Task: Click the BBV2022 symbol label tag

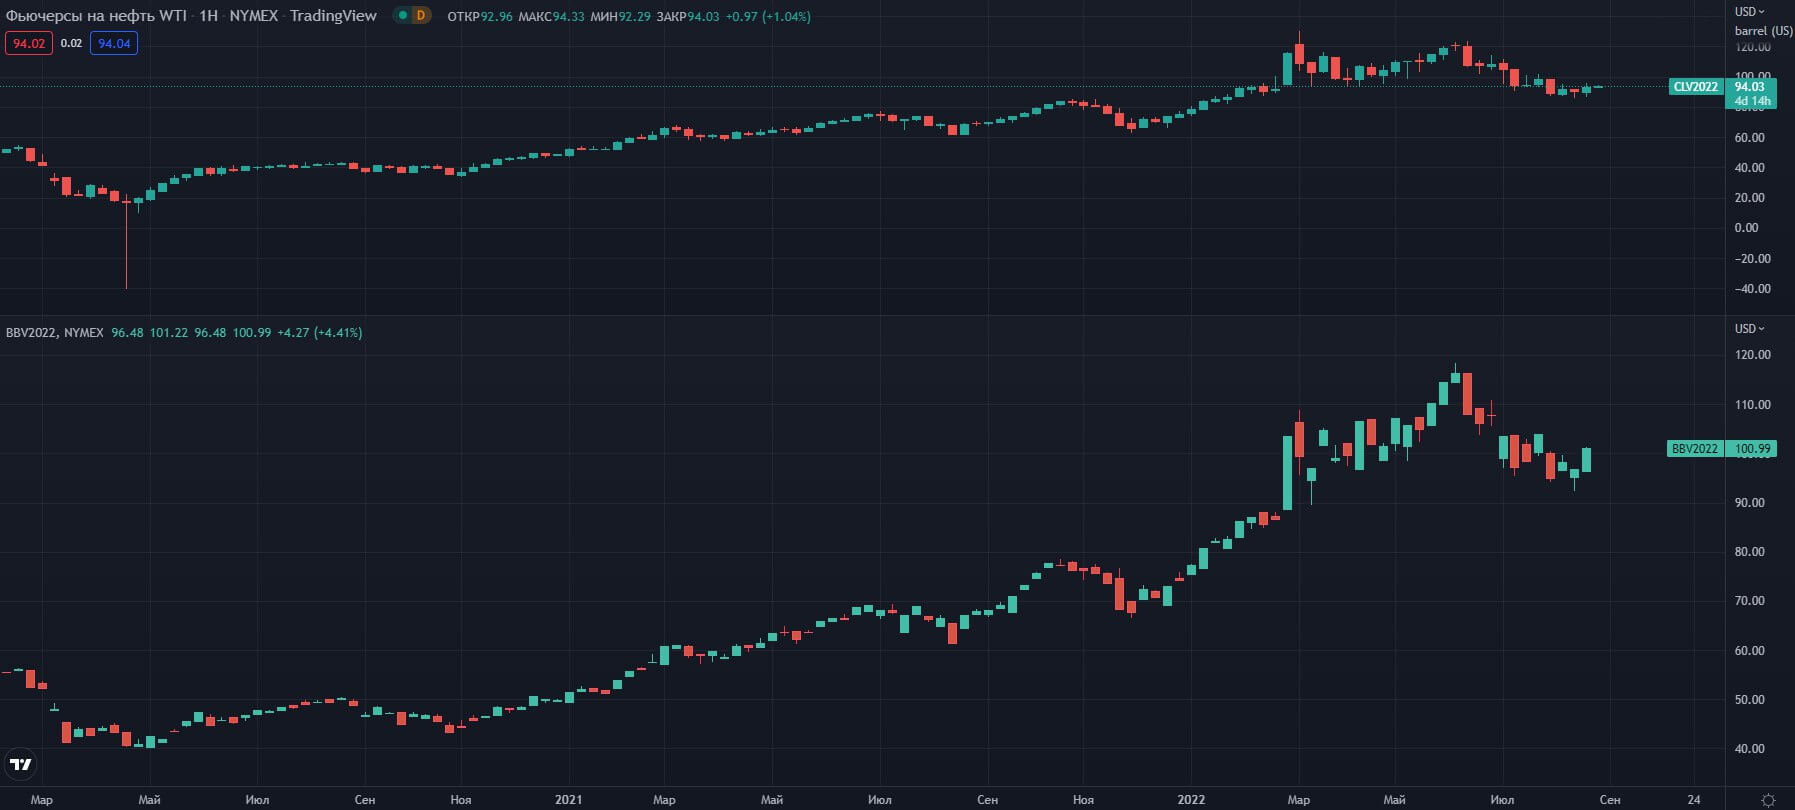Action: tap(1695, 448)
